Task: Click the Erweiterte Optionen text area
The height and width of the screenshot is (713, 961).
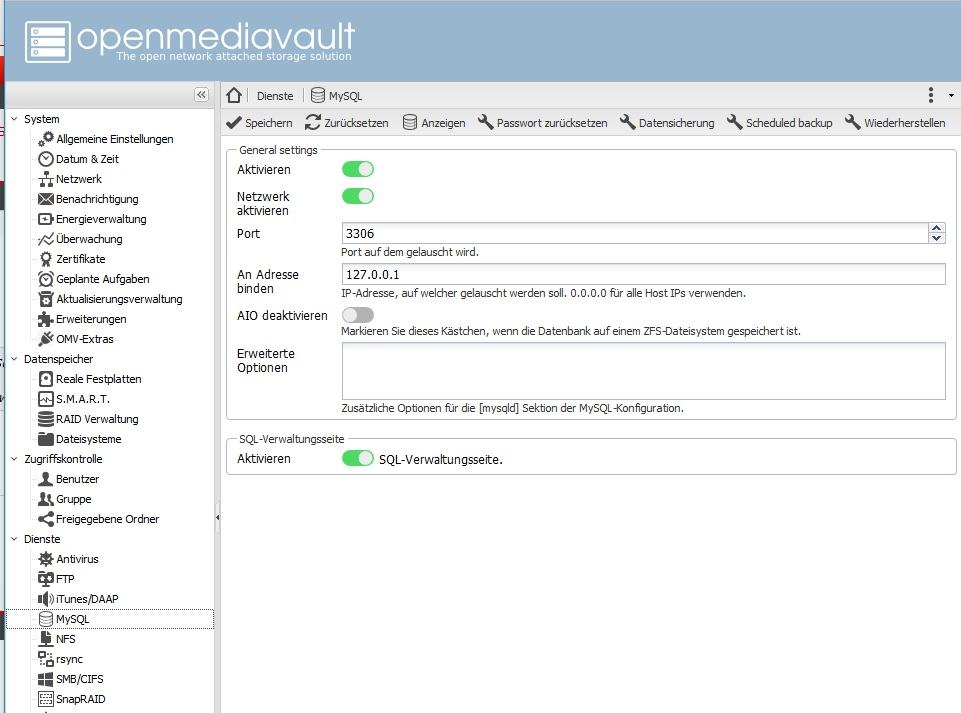Action: (x=644, y=371)
